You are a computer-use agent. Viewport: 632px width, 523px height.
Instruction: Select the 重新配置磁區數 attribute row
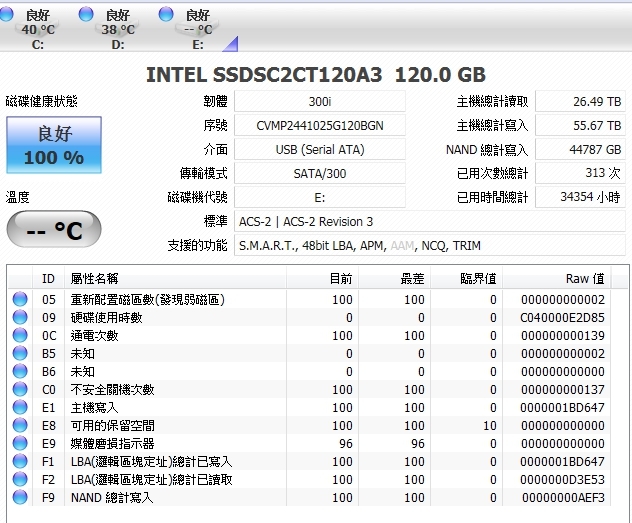[x=309, y=299]
